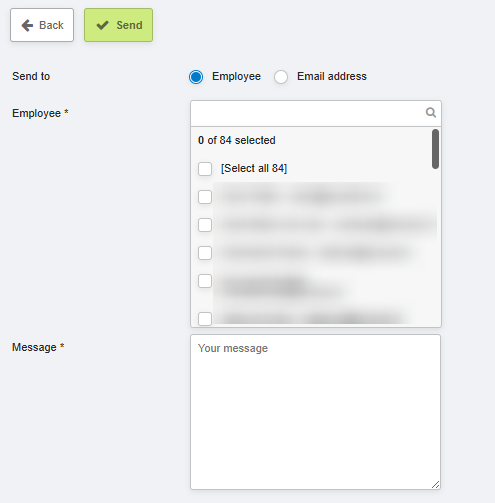Click the Back button

(42, 25)
